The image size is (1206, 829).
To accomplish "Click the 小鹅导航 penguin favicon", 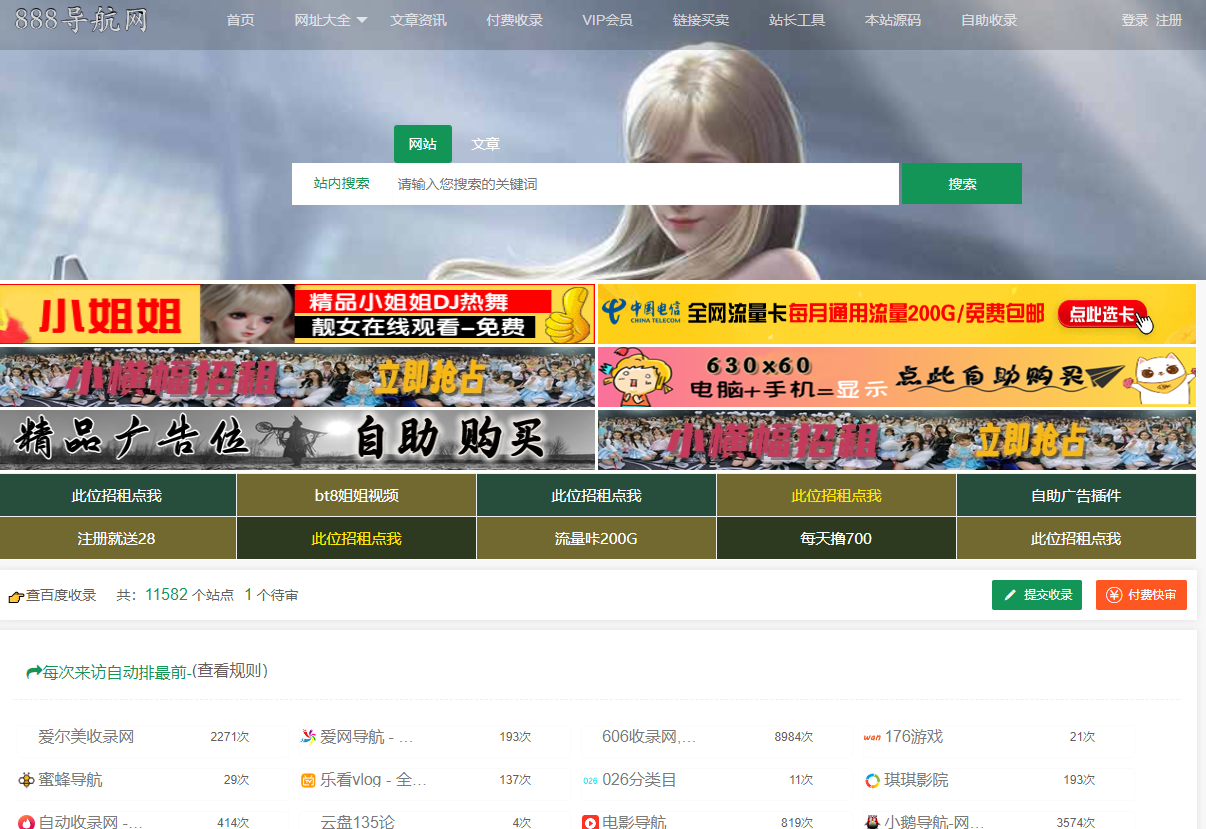I will point(872,822).
